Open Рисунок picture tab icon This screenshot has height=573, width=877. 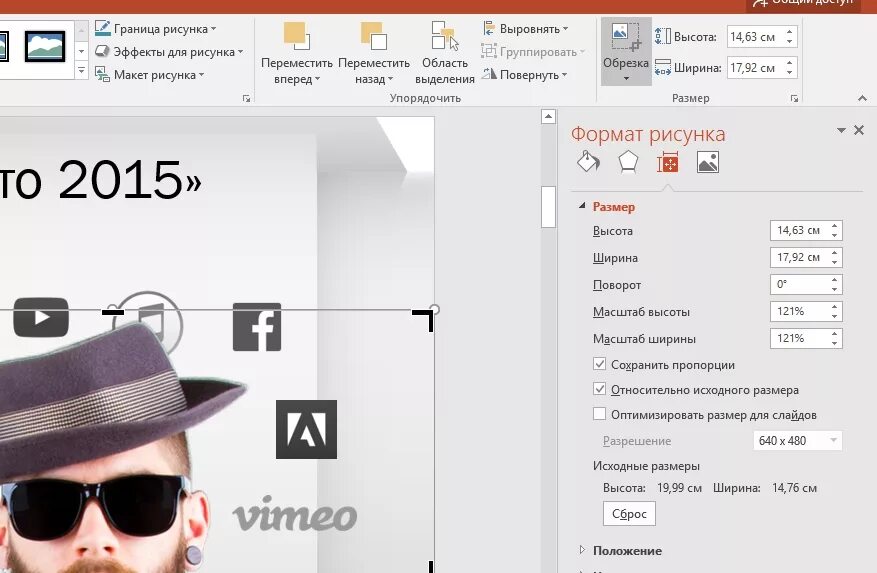click(708, 163)
